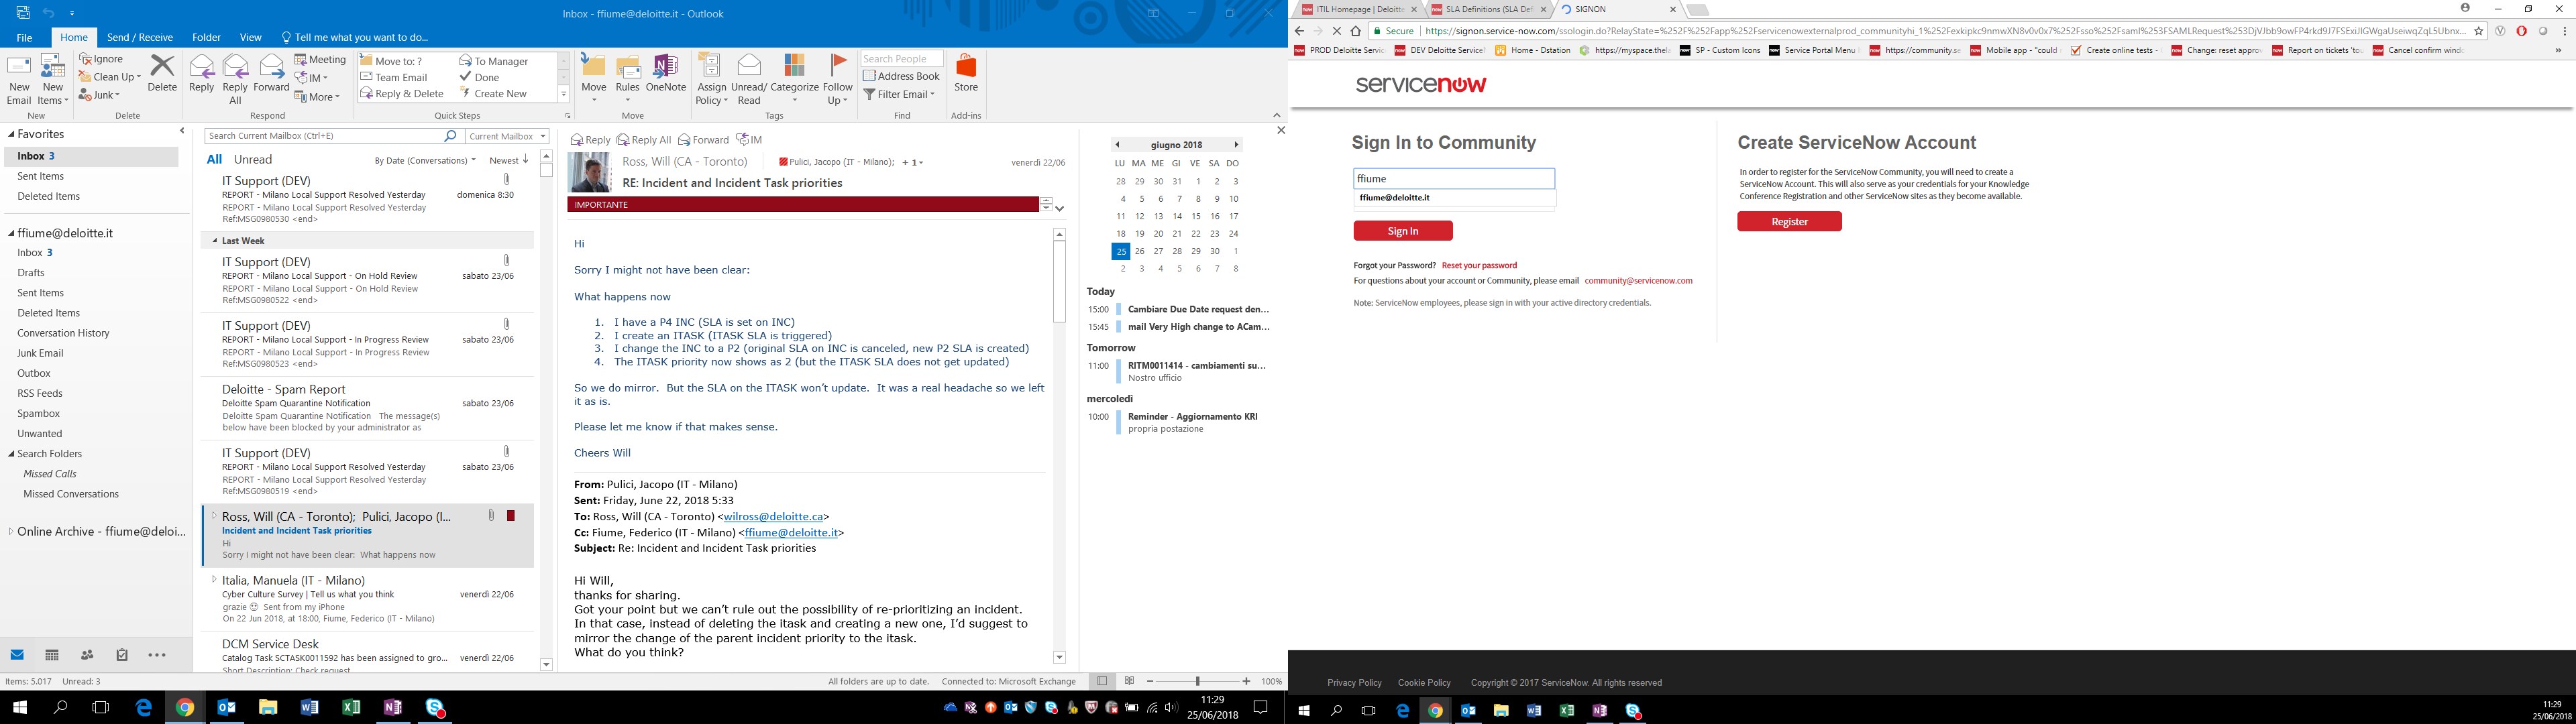Collapse the Outlook ribbon
Screen dimensions: 2576x724
click(x=1276, y=115)
